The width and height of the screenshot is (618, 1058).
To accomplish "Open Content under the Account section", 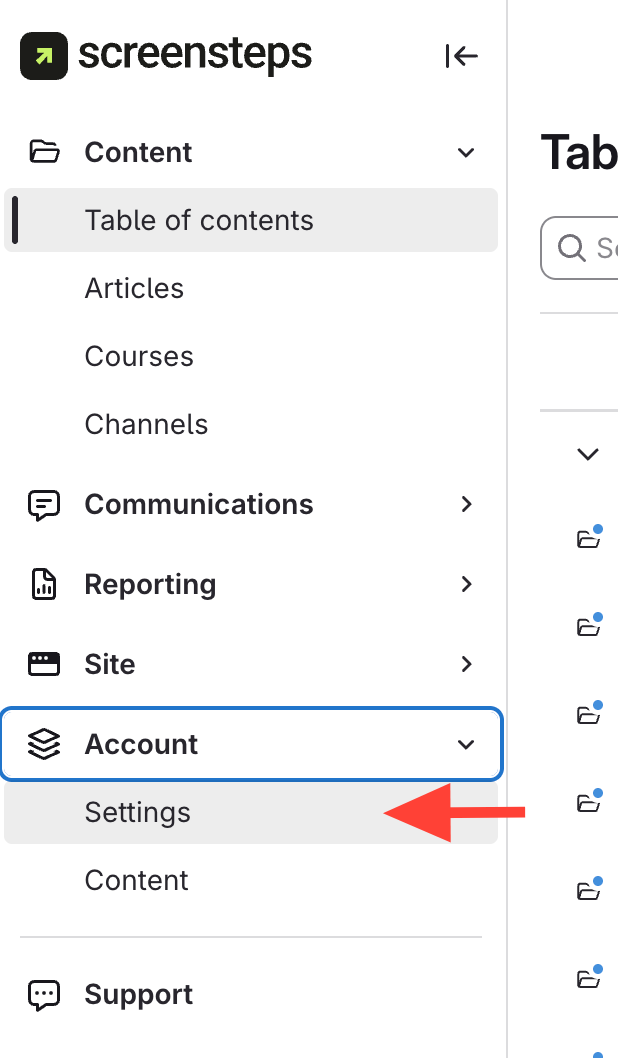I will click(137, 881).
